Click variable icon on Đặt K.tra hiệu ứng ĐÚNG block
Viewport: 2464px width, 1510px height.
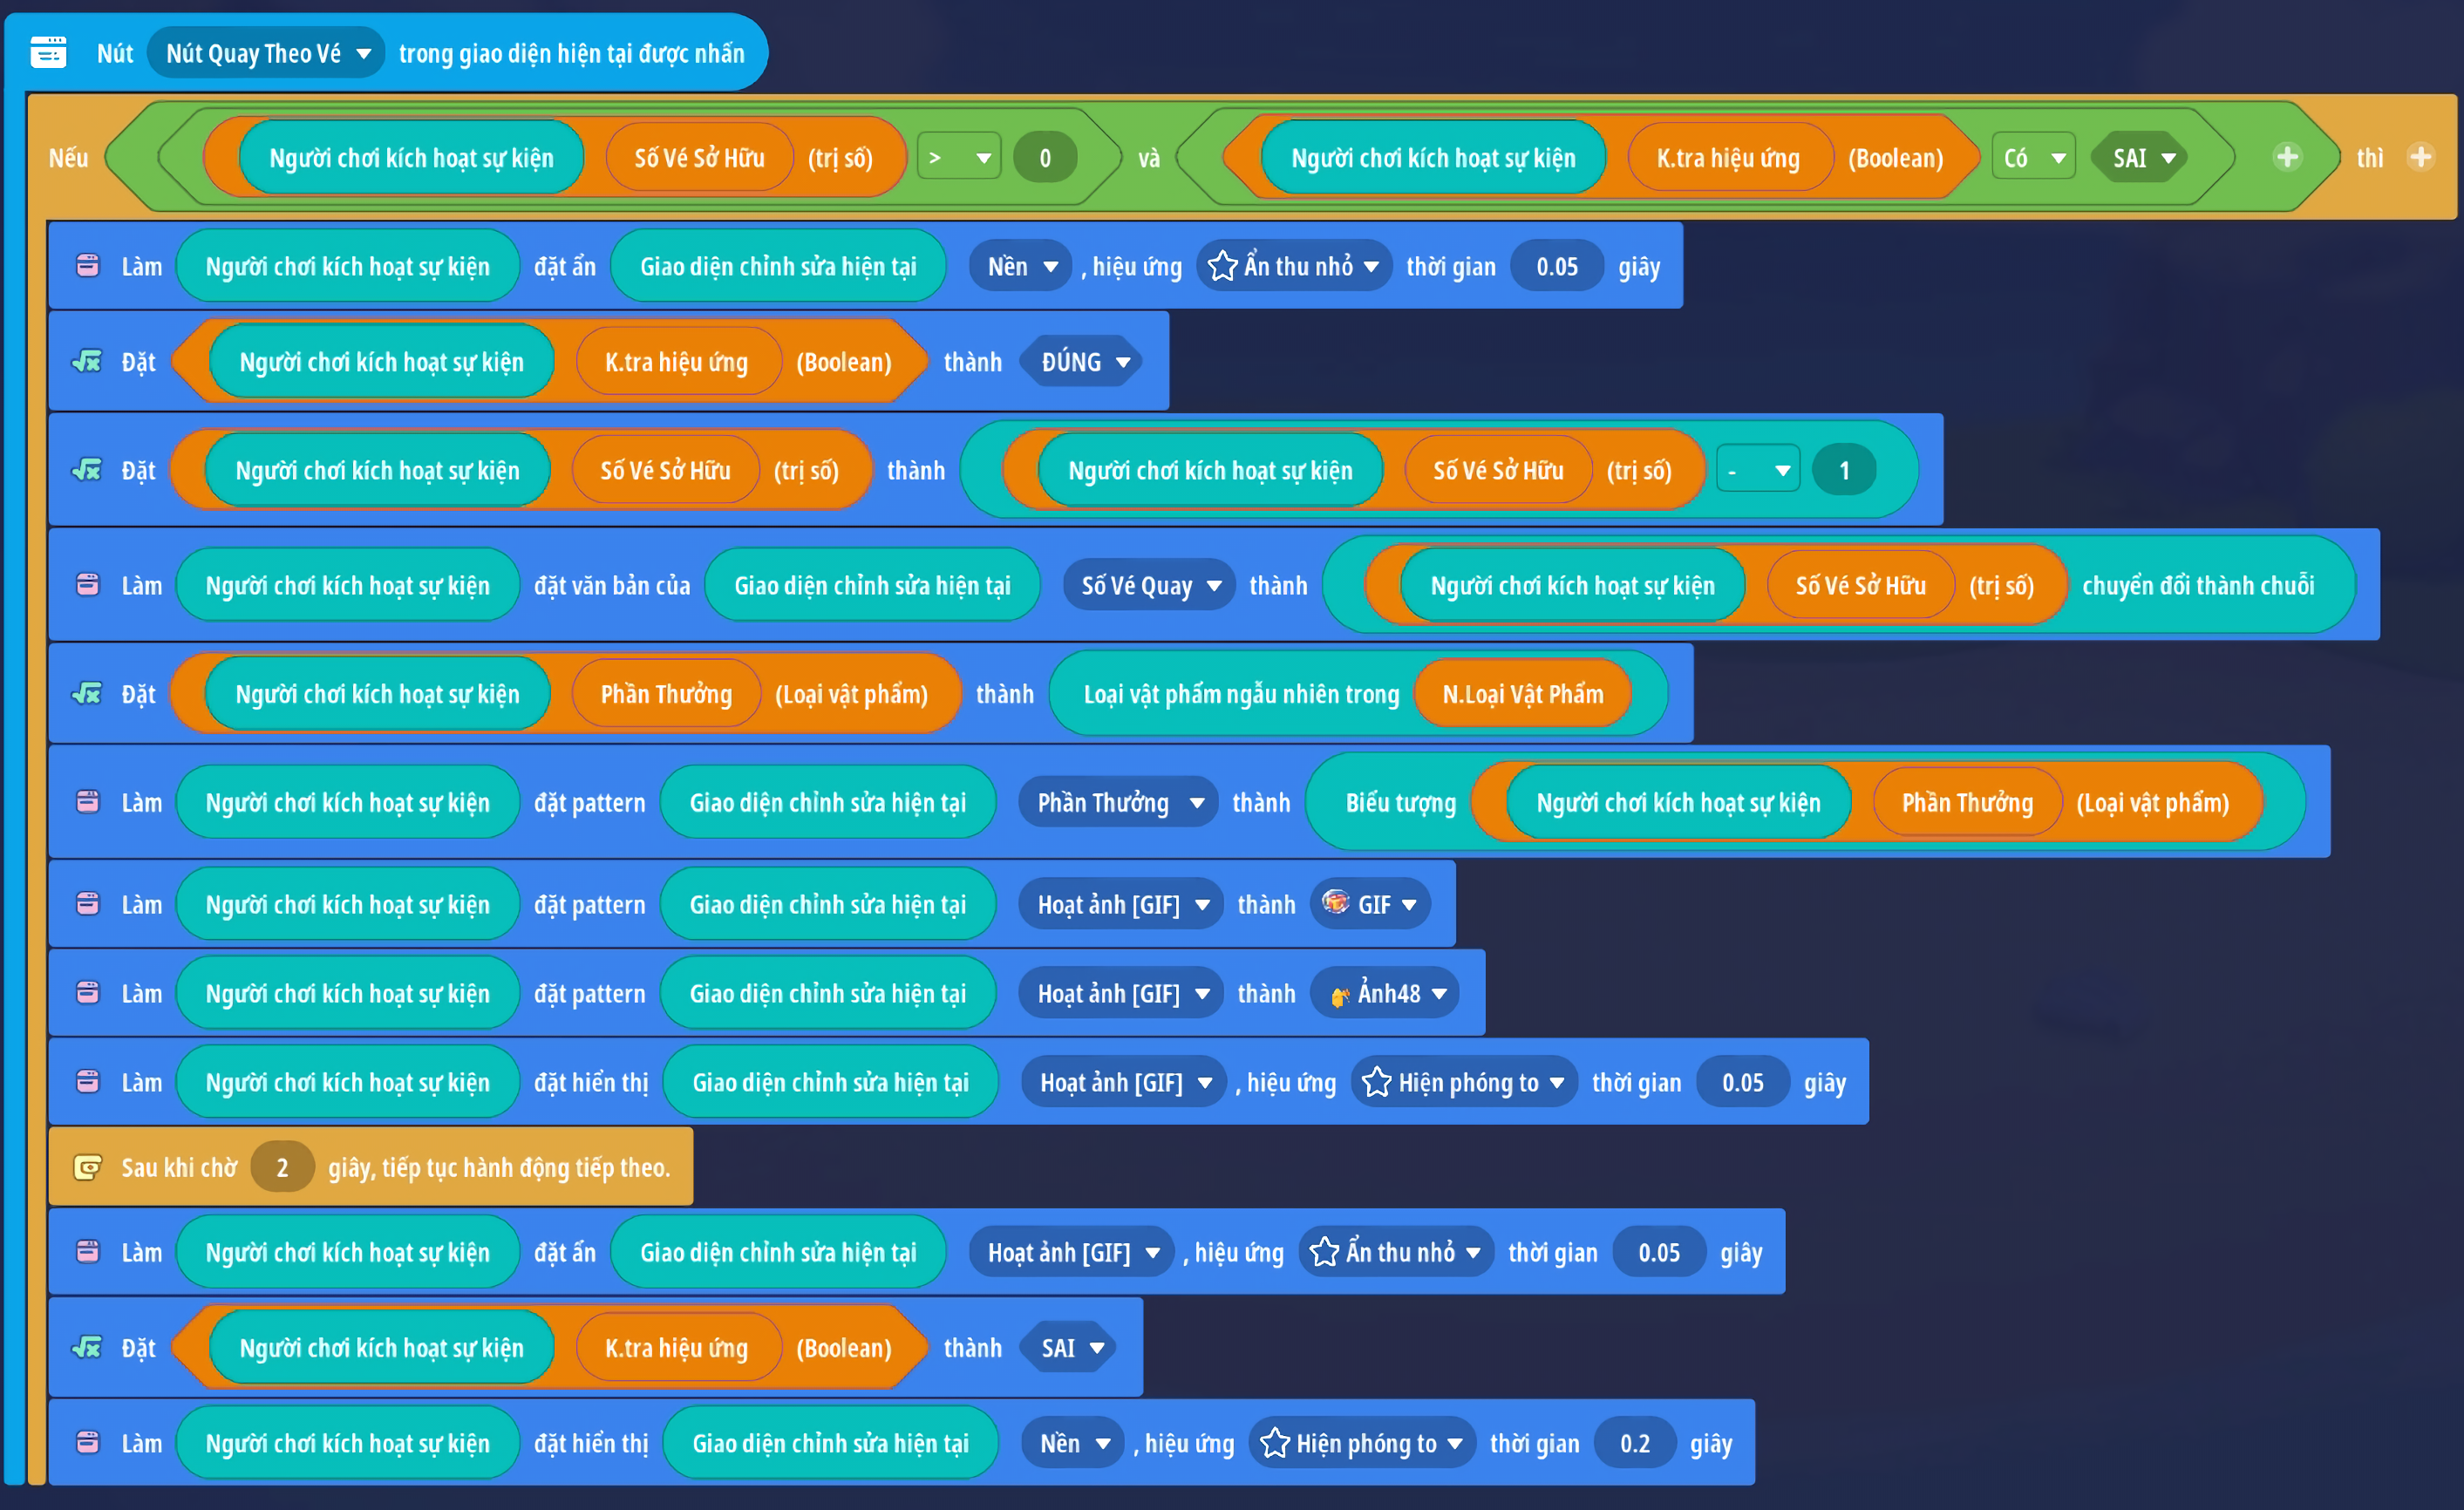tap(88, 361)
